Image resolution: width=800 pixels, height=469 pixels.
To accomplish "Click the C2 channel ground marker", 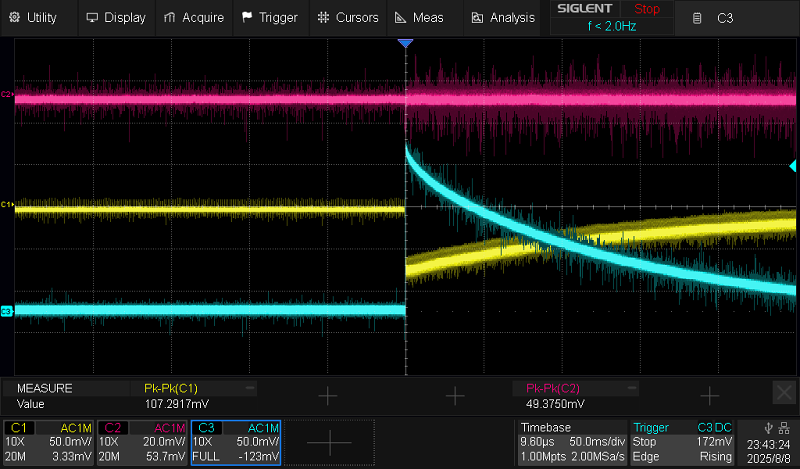I will click(x=6, y=95).
